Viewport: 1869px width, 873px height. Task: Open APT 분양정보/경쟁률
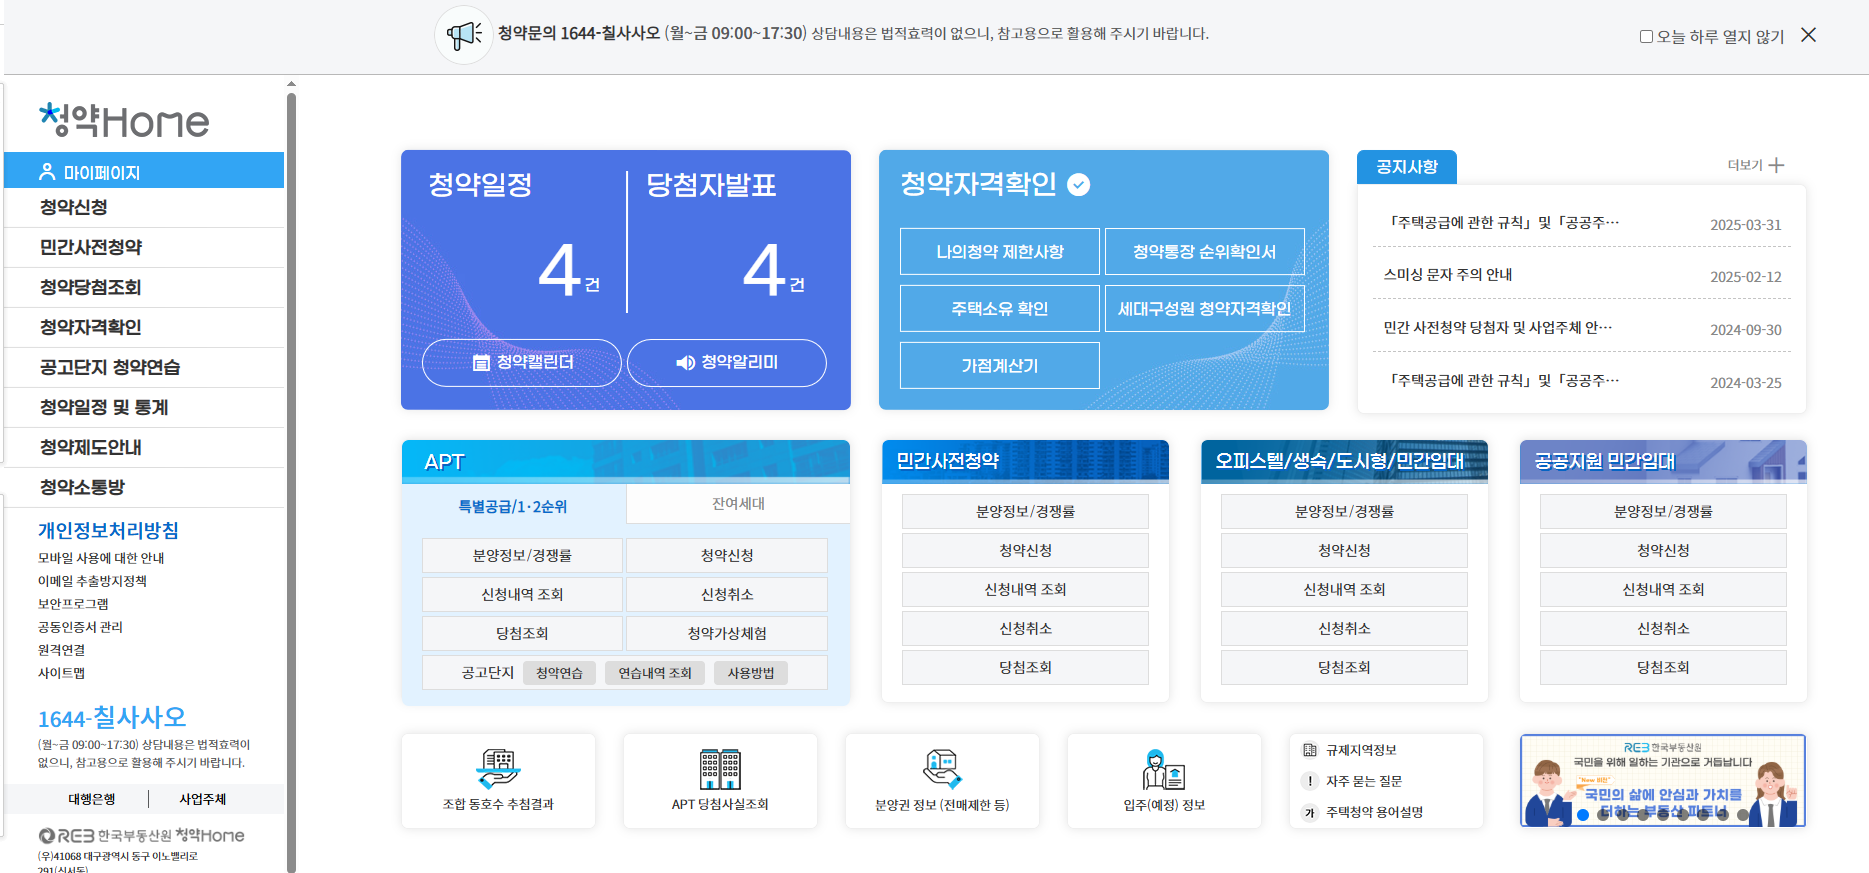[x=522, y=555]
